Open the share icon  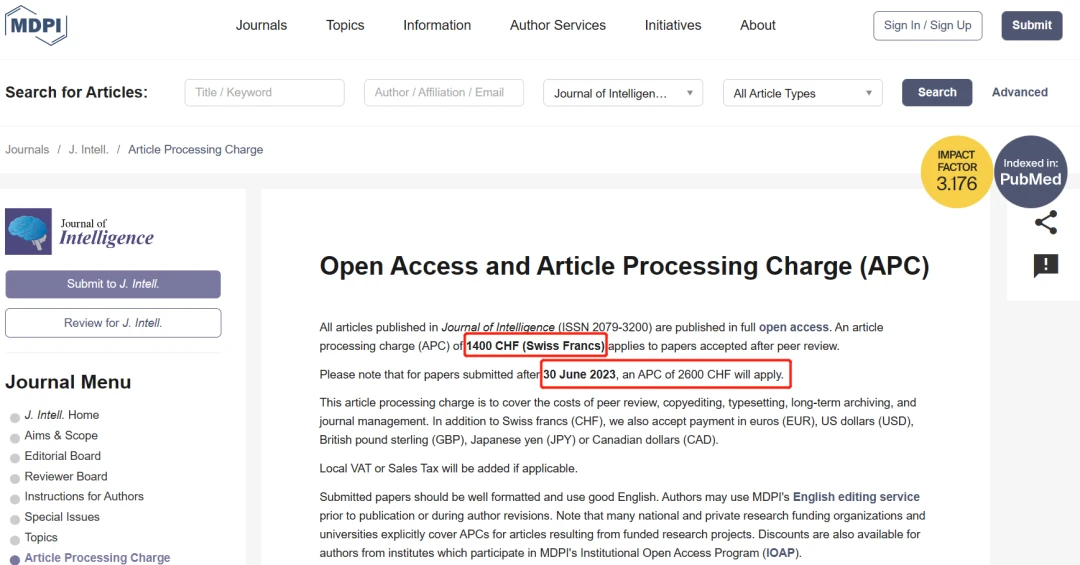tap(1046, 223)
